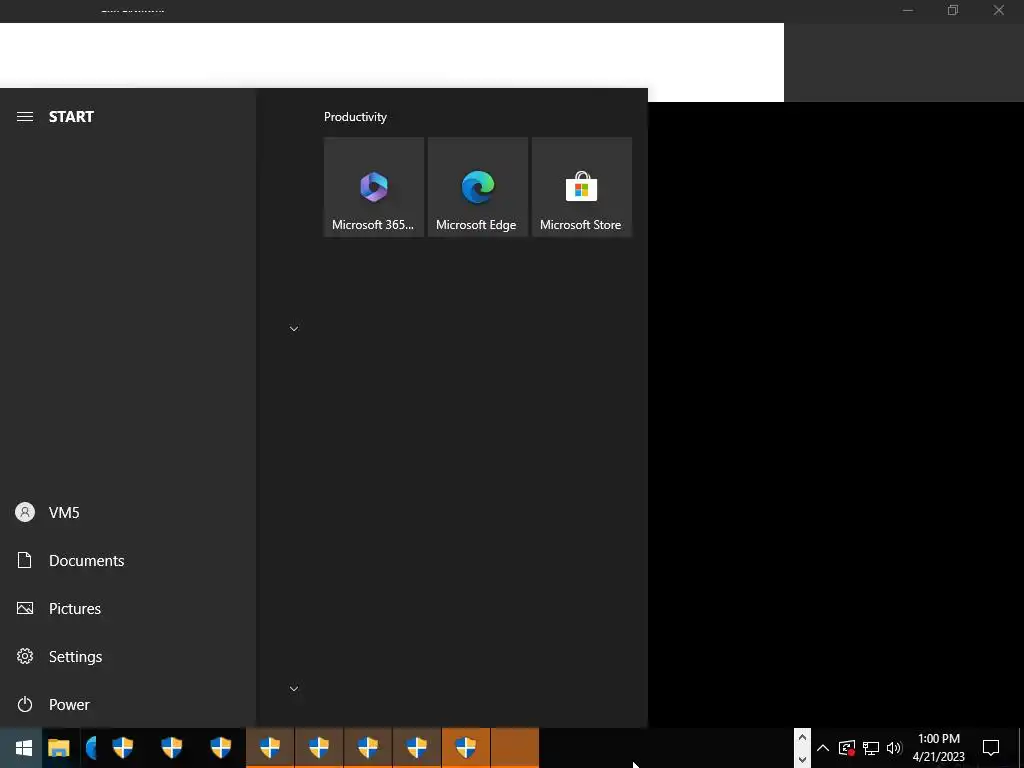Expand the upper chevron in app list
This screenshot has height=768, width=1024.
pyautogui.click(x=294, y=328)
